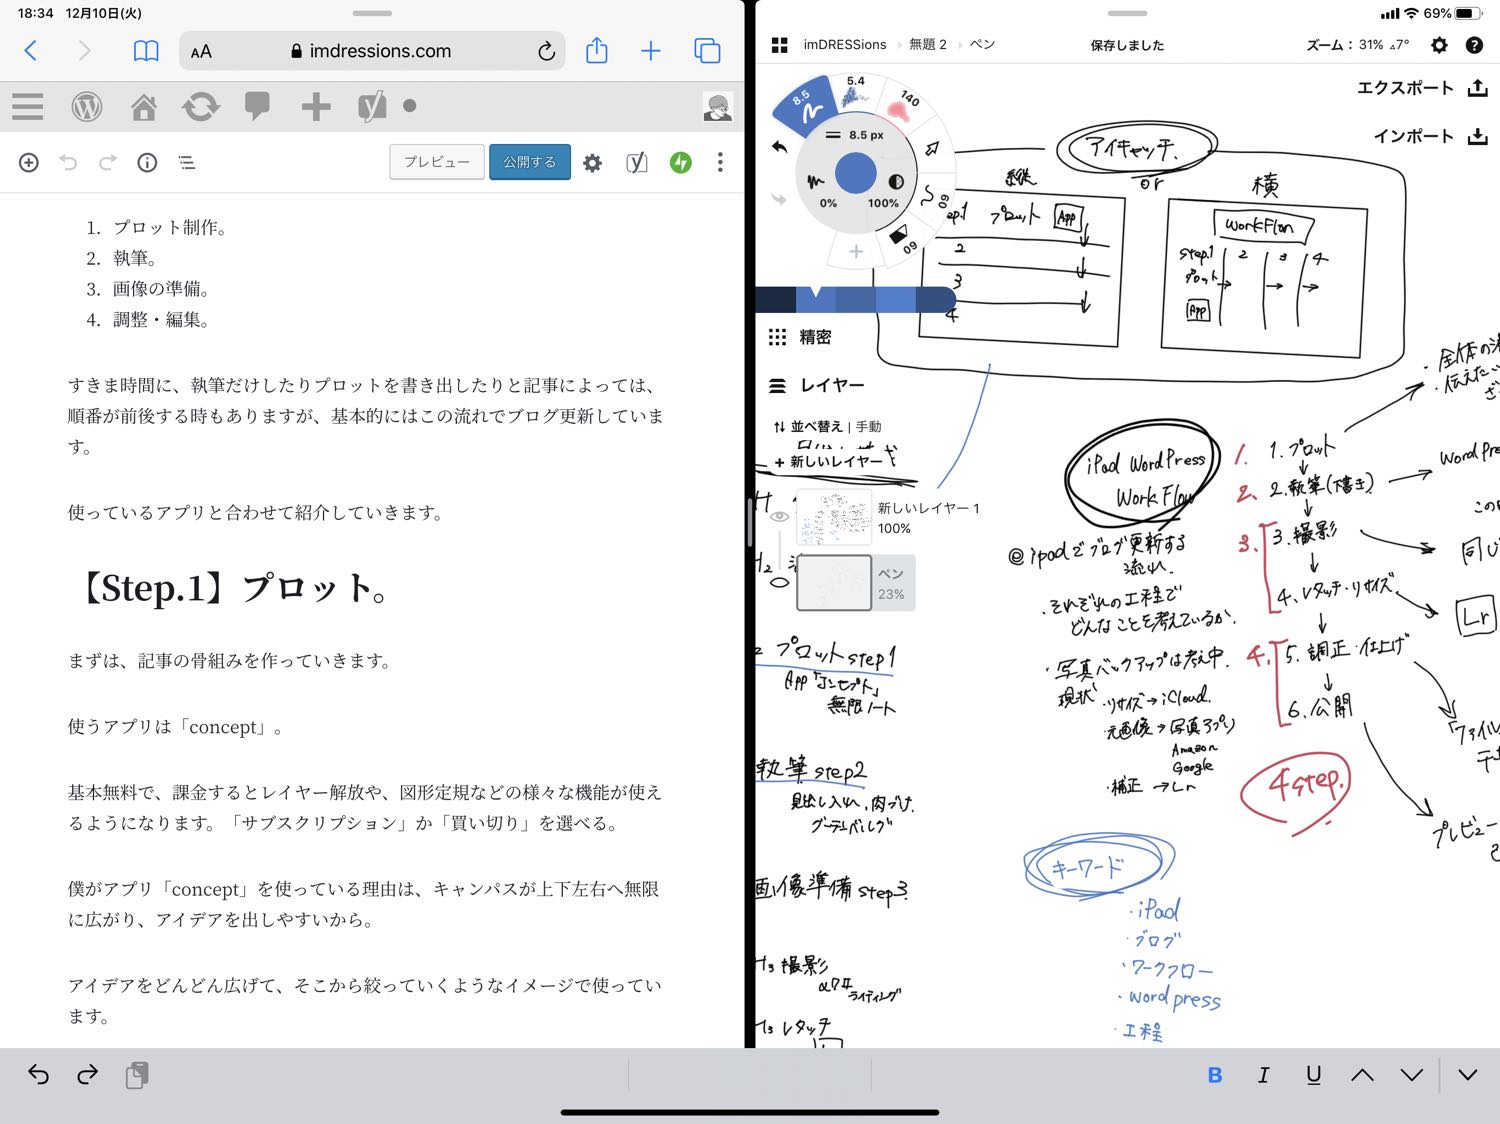Select the arrow selection tool on wheel
This screenshot has height=1124, width=1500.
[x=932, y=148]
